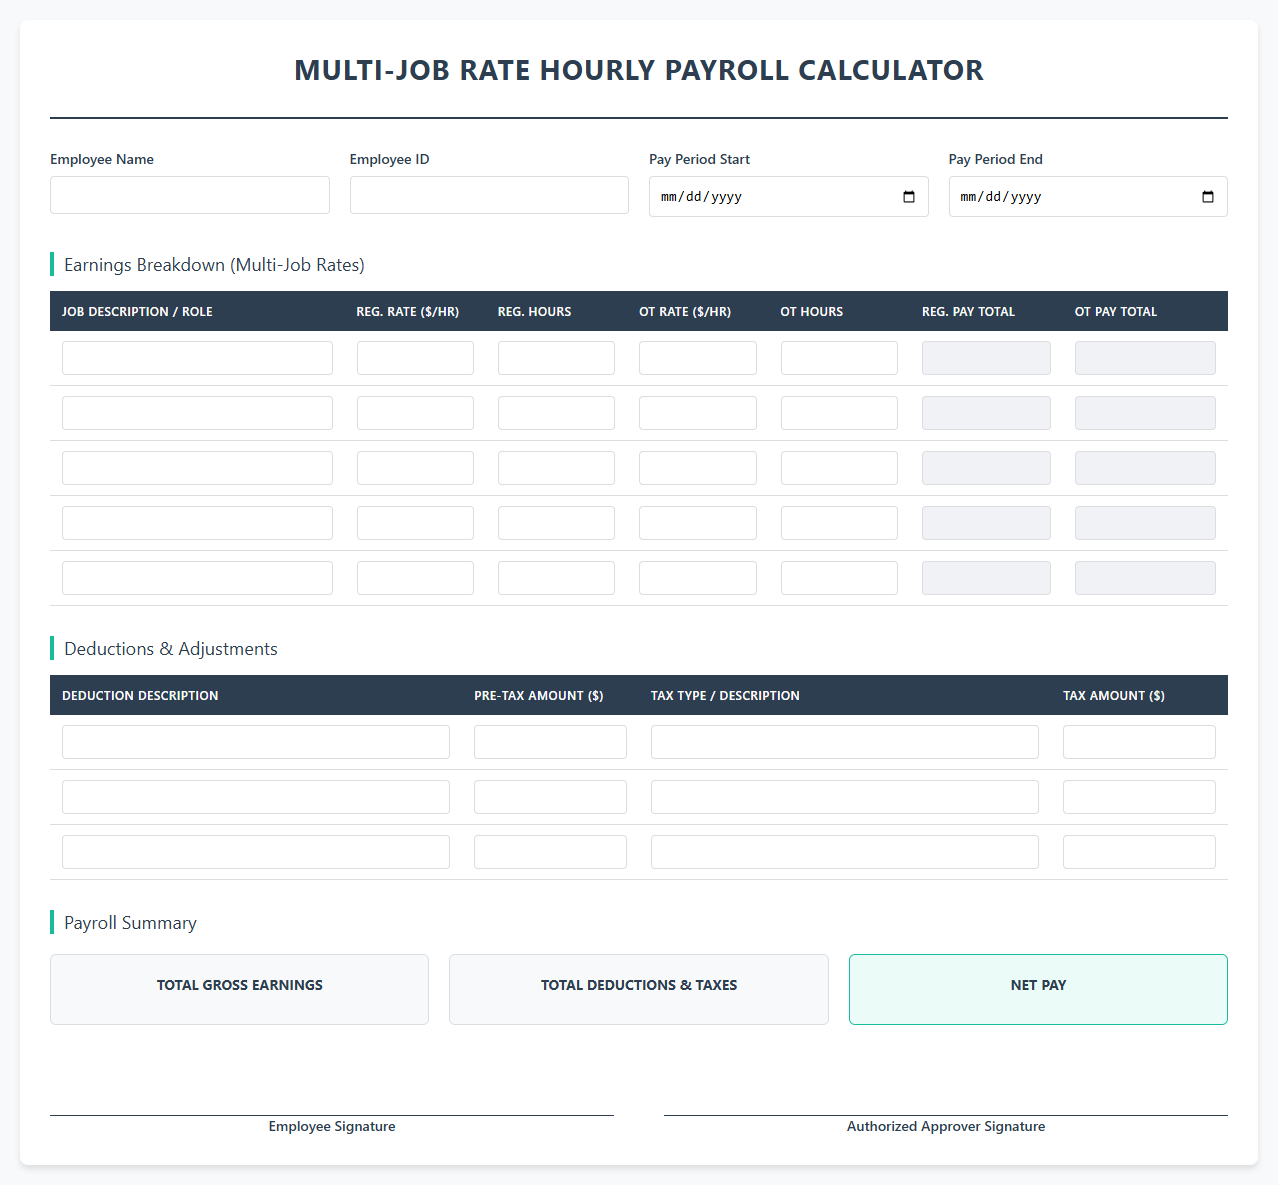Click first Tax Type / Description field
The height and width of the screenshot is (1185, 1278).
(x=845, y=742)
